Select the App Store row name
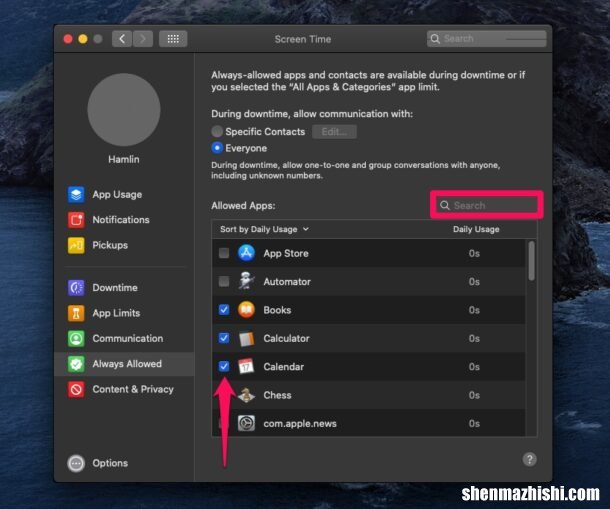 point(286,253)
